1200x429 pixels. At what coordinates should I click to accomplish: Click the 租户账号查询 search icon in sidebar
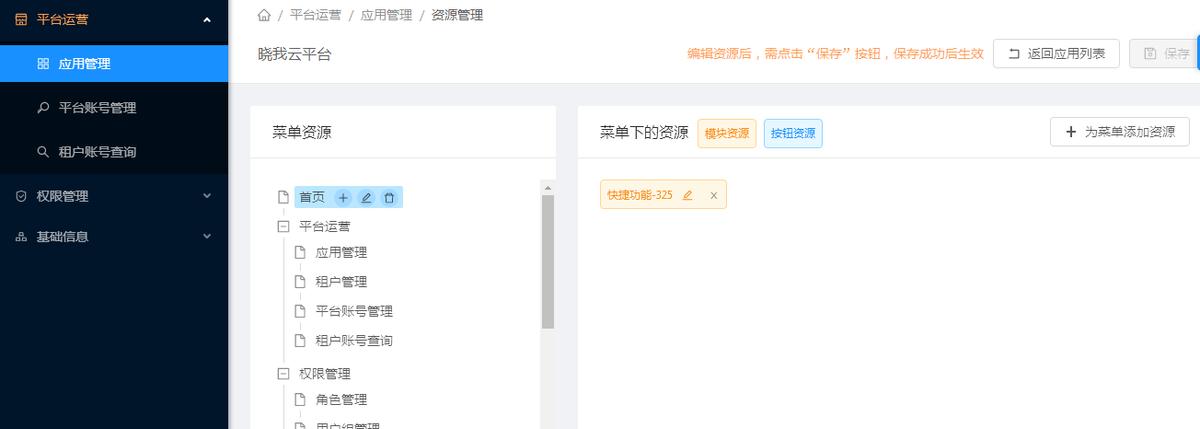tap(43, 152)
